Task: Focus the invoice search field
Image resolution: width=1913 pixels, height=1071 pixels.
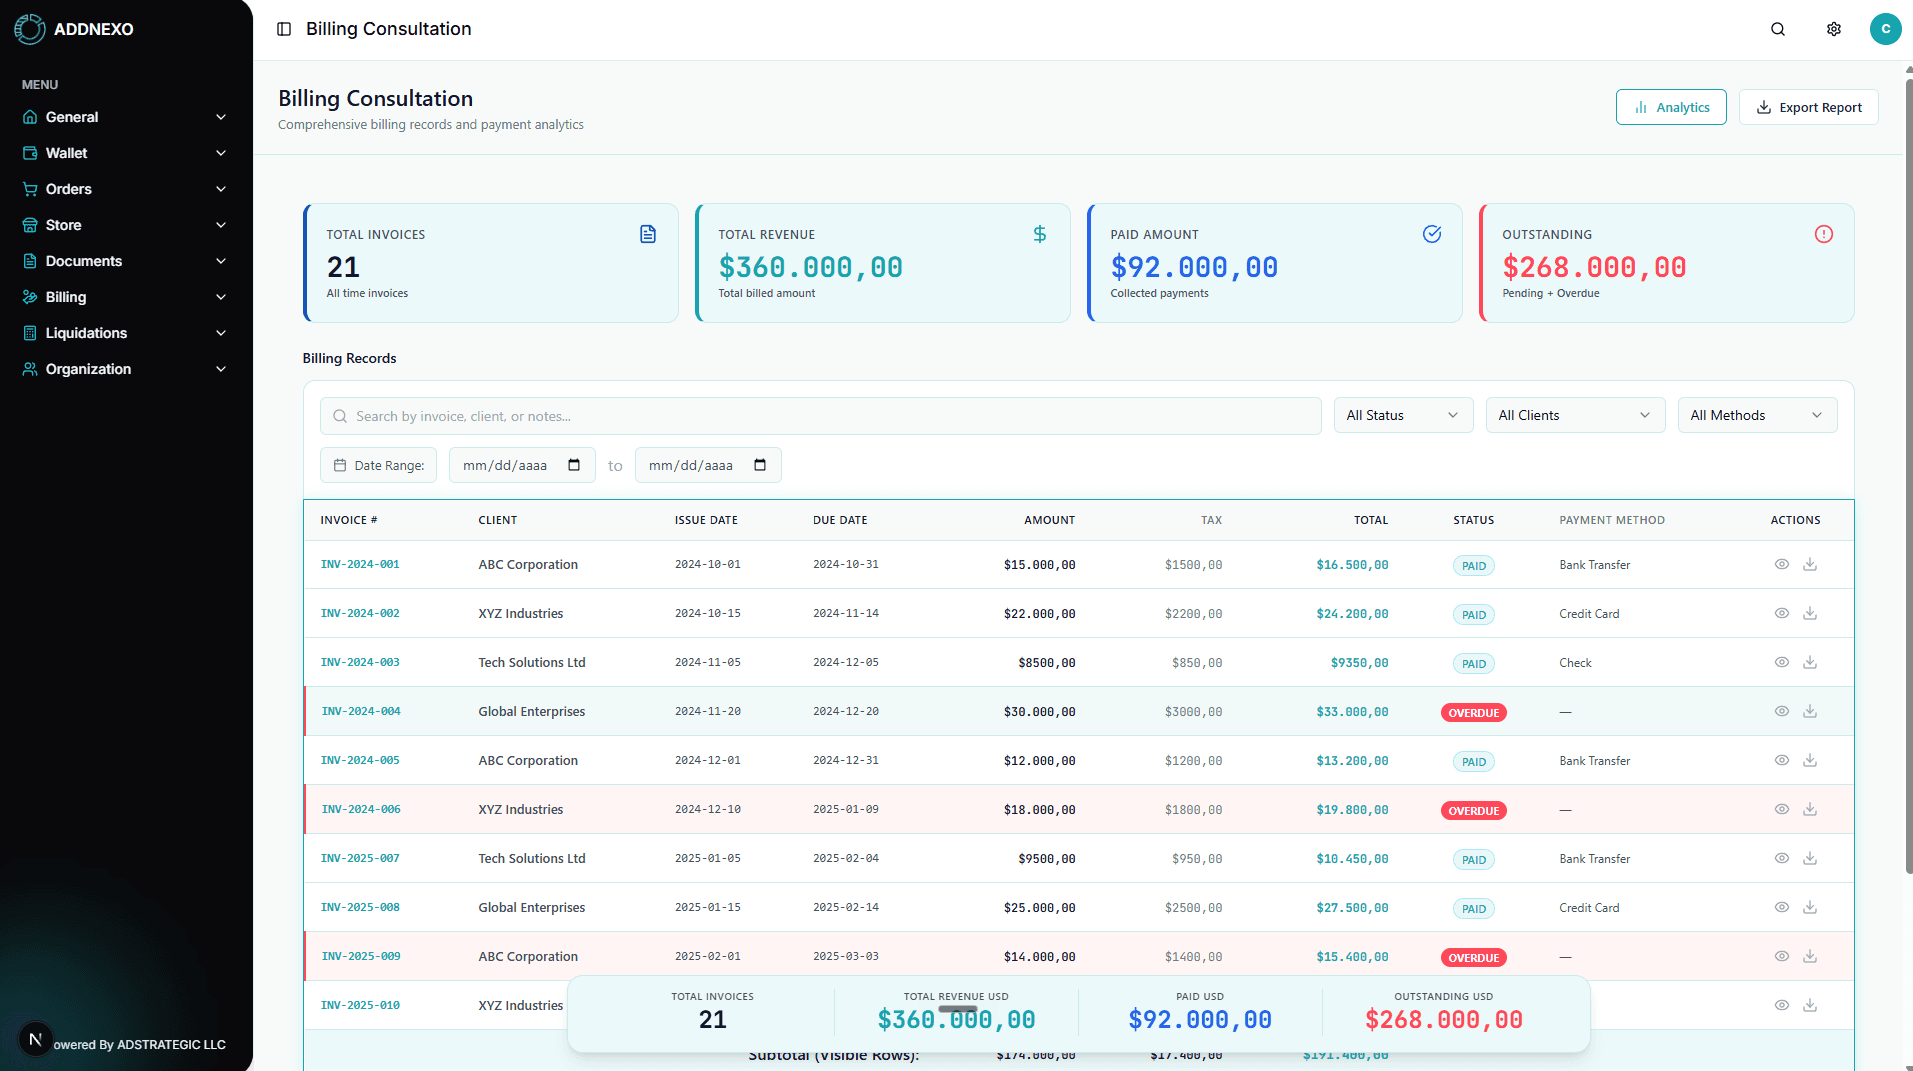Action: coord(820,416)
